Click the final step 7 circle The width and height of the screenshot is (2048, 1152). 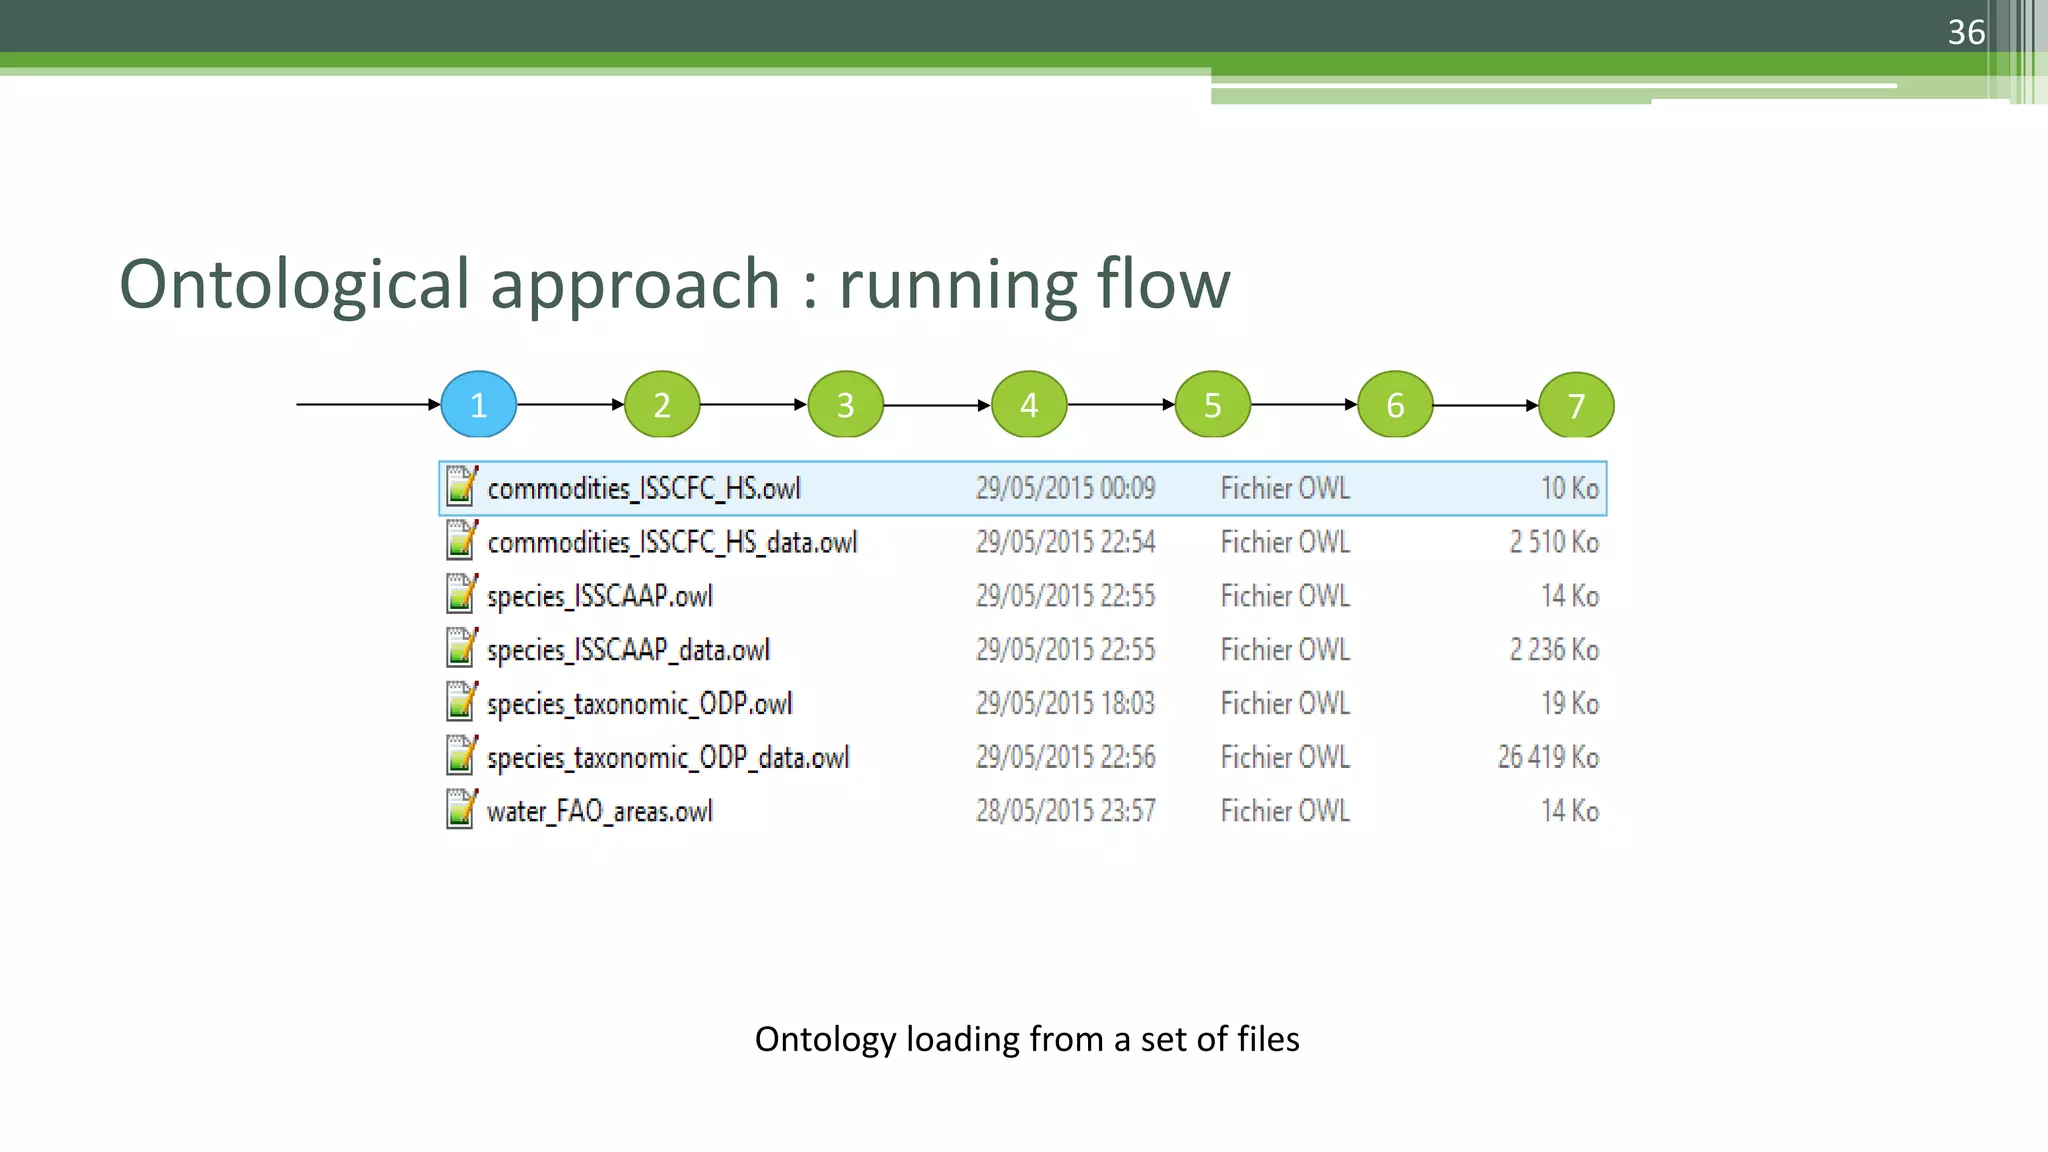coord(1576,406)
